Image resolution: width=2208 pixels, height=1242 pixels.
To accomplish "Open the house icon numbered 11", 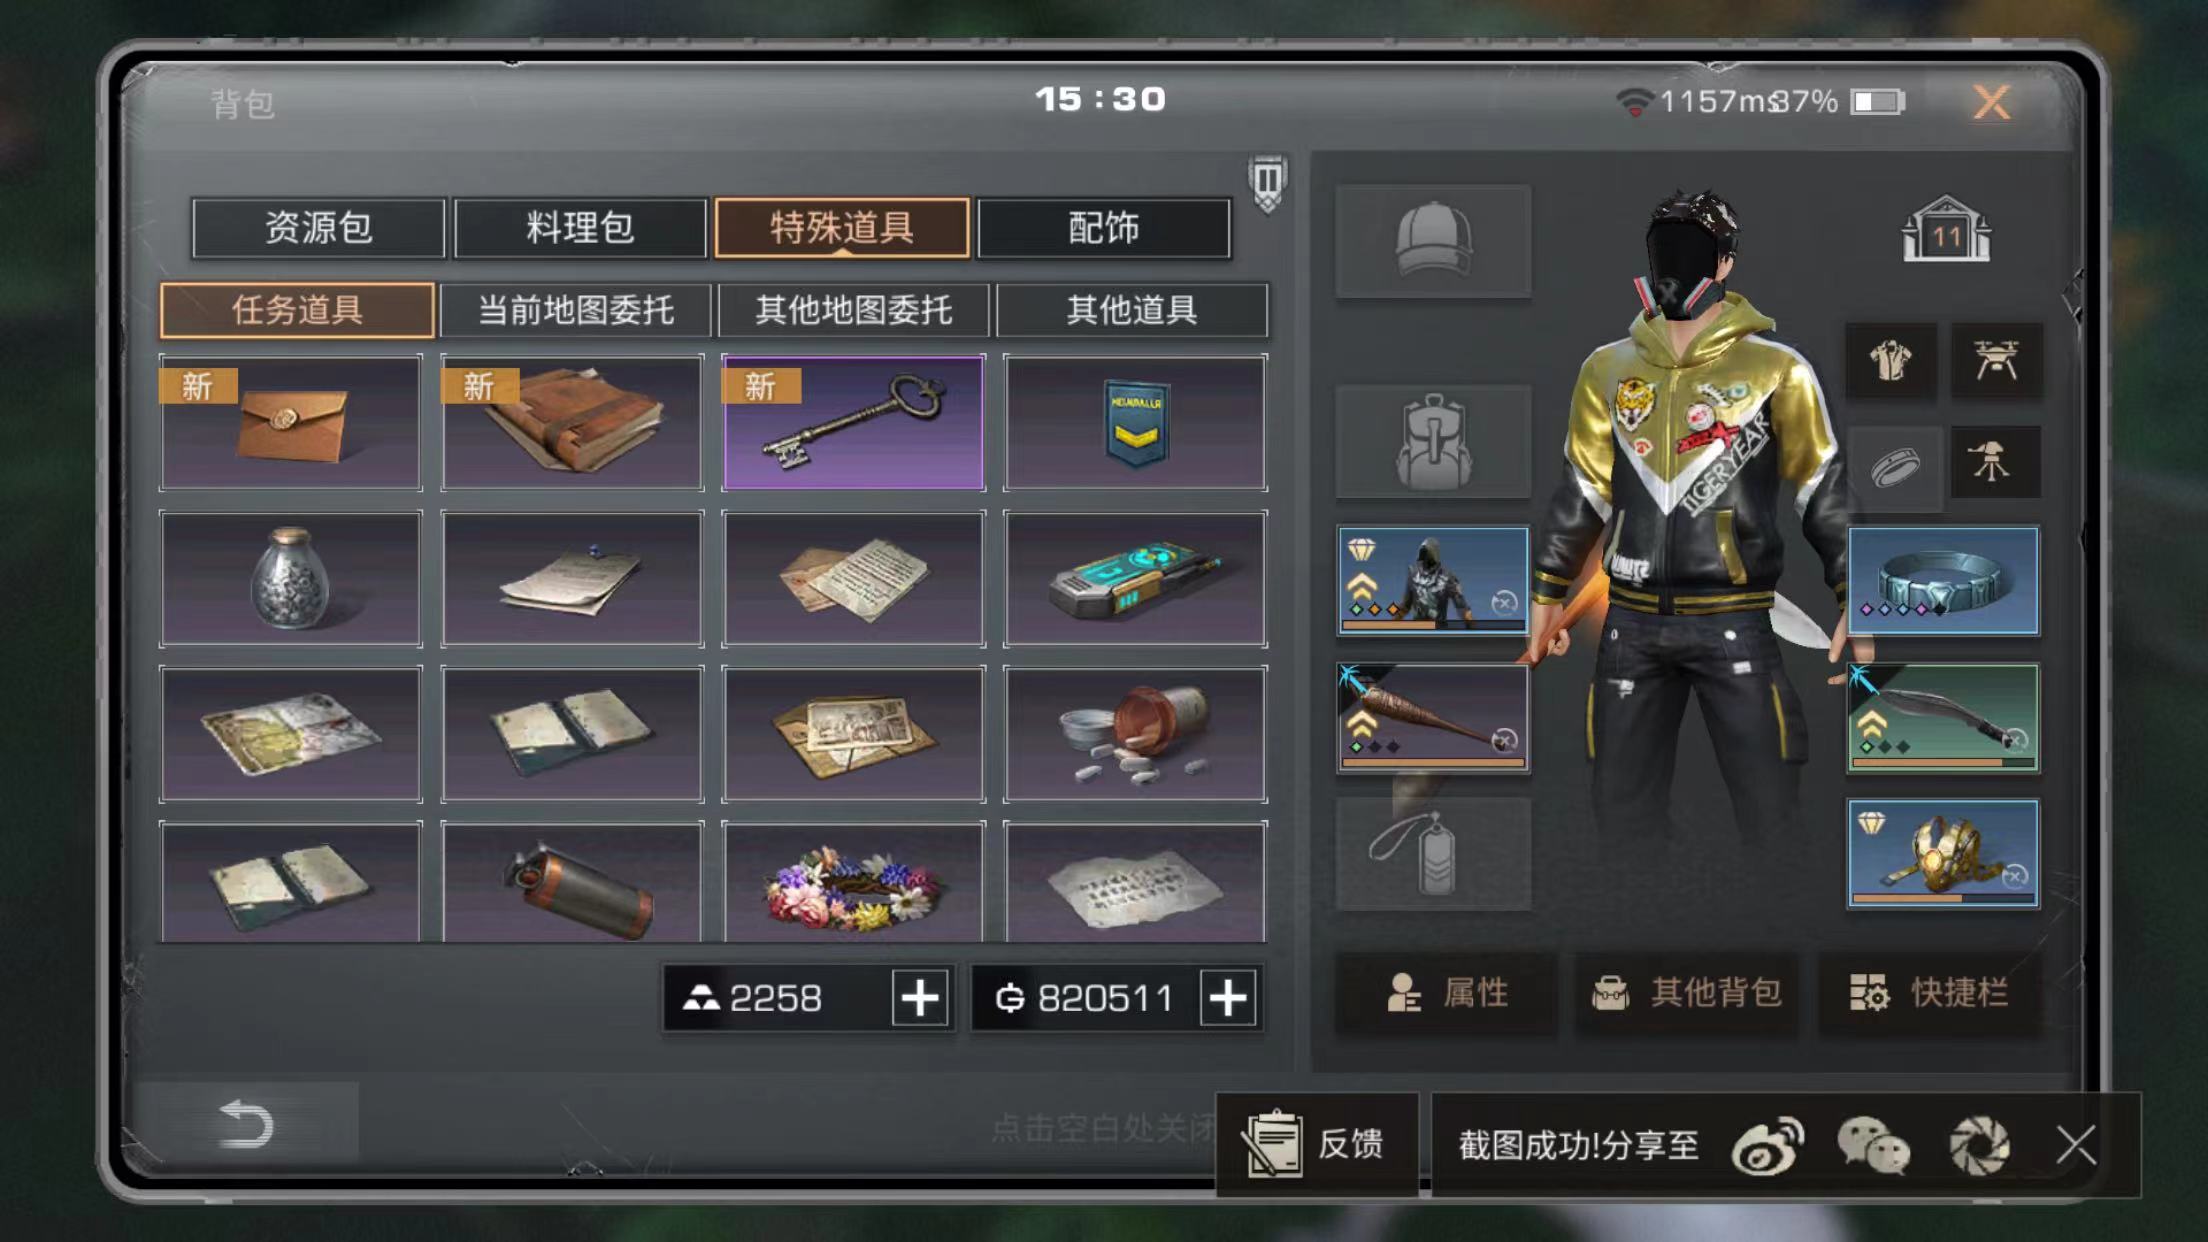I will [x=1946, y=229].
